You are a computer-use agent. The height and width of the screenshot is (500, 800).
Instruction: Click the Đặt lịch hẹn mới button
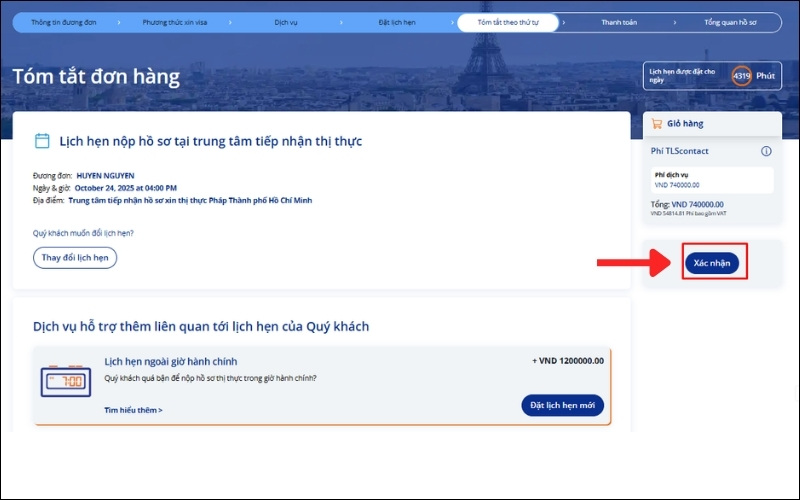[562, 405]
